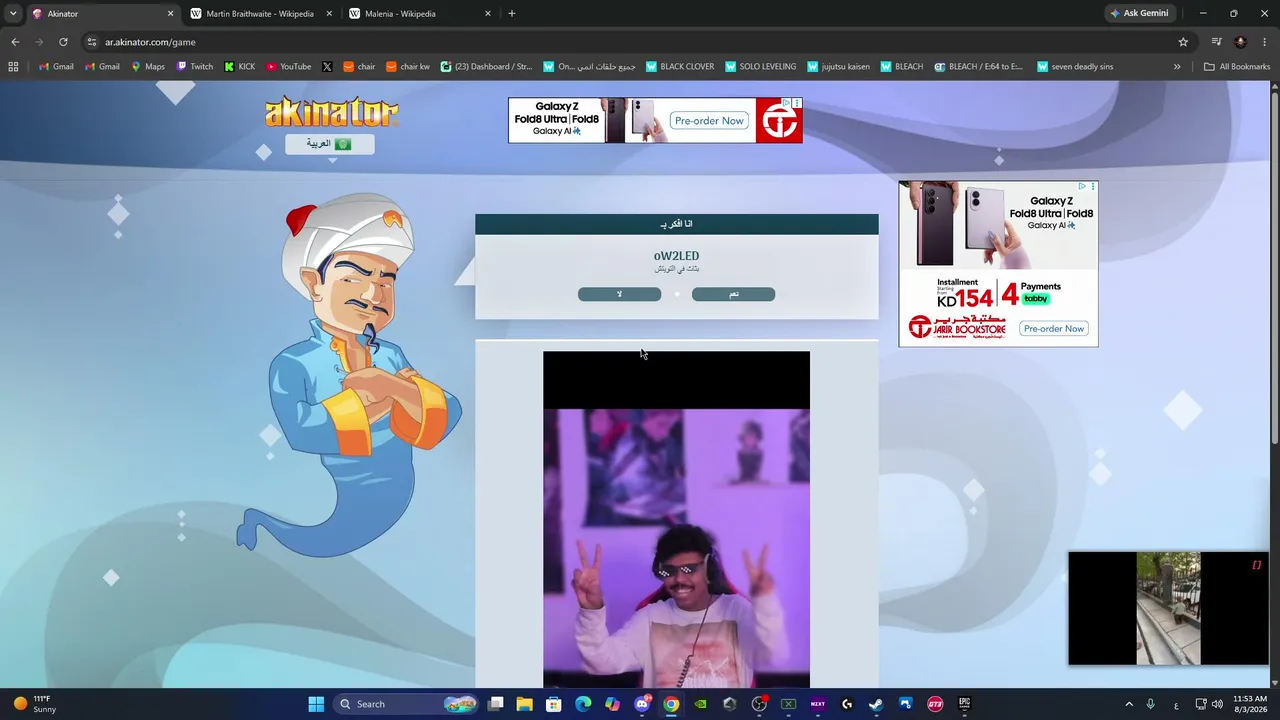
Task: Open the YouTube bookmark
Action: (x=289, y=67)
